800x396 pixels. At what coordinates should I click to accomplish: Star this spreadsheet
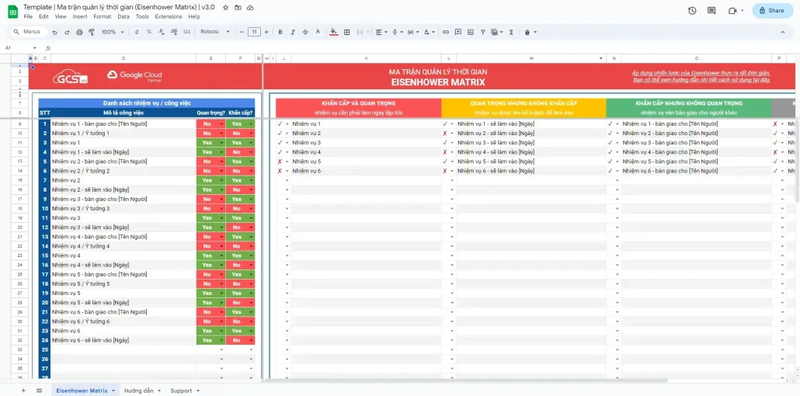click(226, 8)
